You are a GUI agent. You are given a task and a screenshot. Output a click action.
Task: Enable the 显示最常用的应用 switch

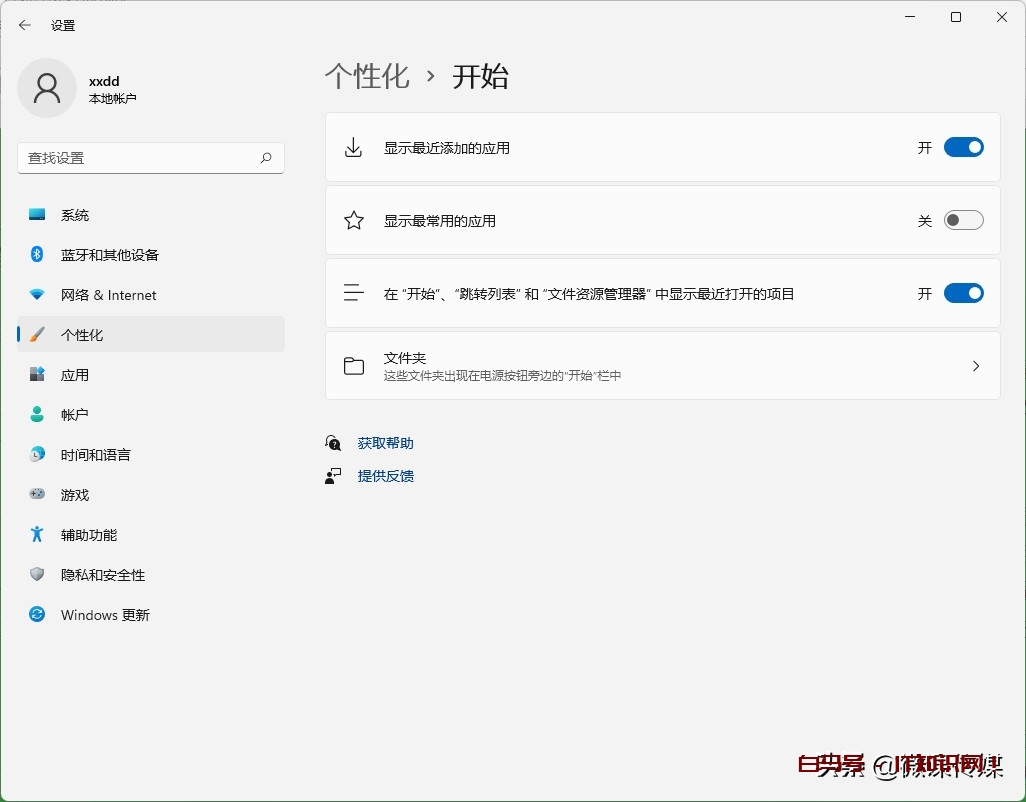pos(962,220)
